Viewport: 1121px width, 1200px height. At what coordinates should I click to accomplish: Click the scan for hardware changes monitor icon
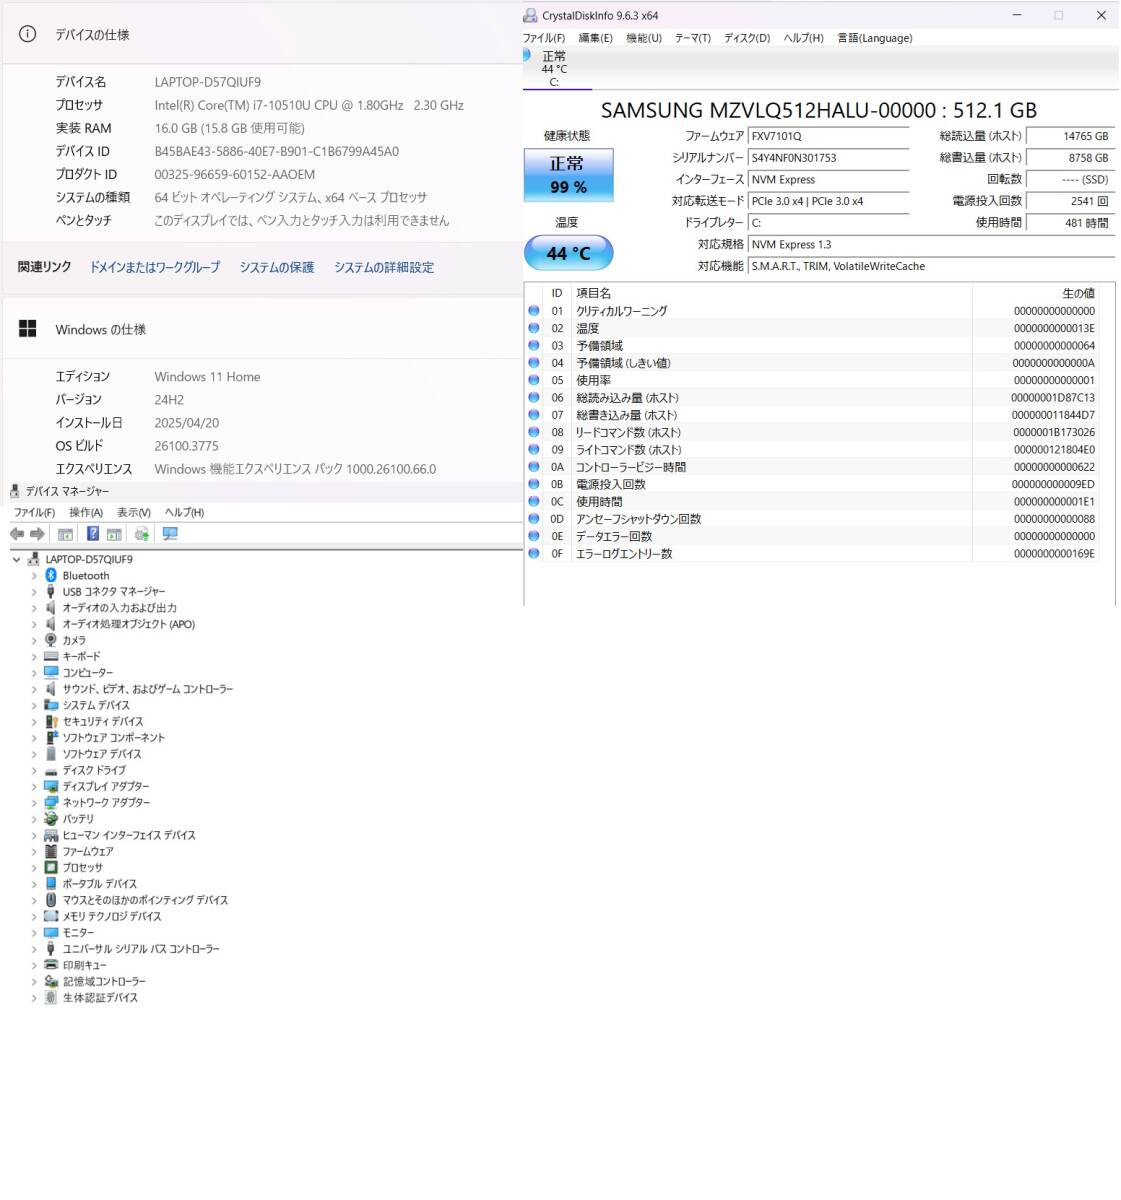170,534
